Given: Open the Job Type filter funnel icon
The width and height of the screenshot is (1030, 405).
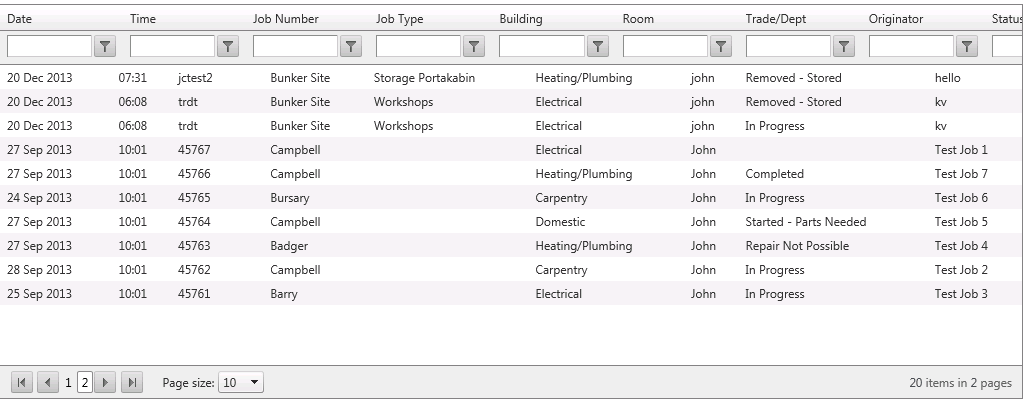Looking at the screenshot, I should coord(474,47).
